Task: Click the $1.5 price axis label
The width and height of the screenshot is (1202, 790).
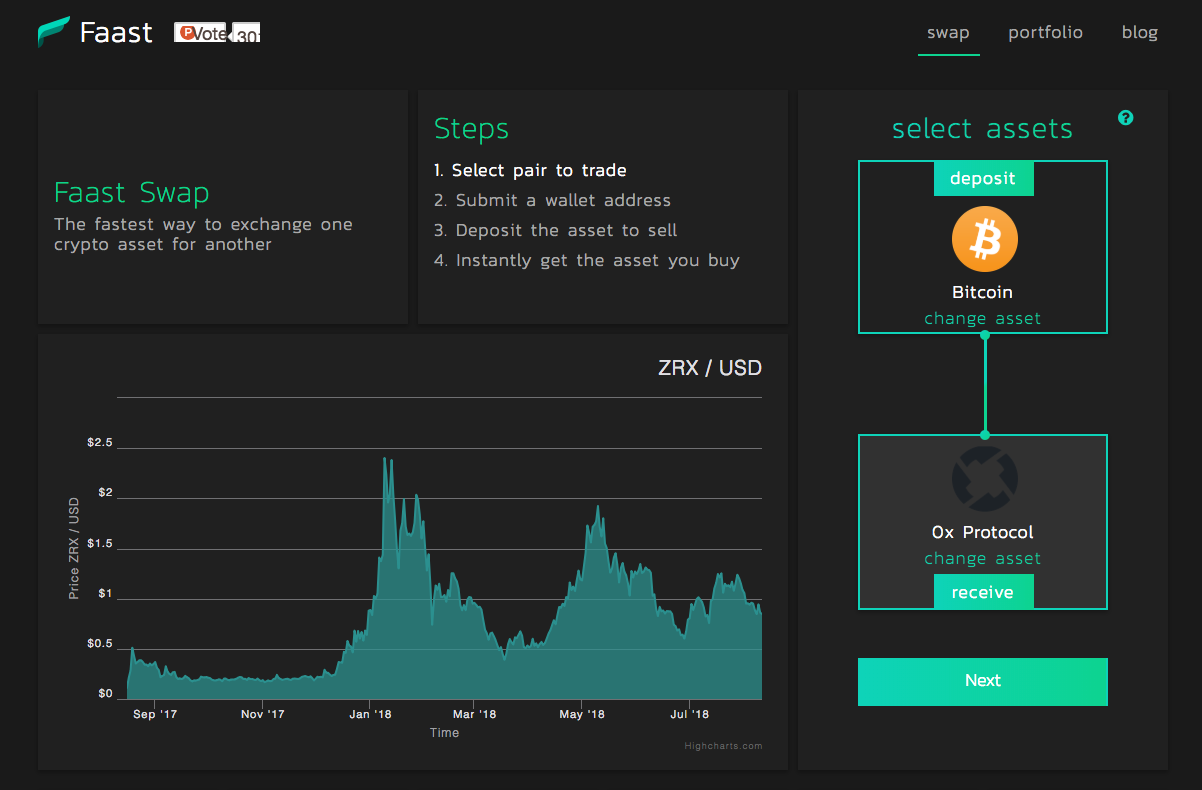Action: (x=100, y=544)
